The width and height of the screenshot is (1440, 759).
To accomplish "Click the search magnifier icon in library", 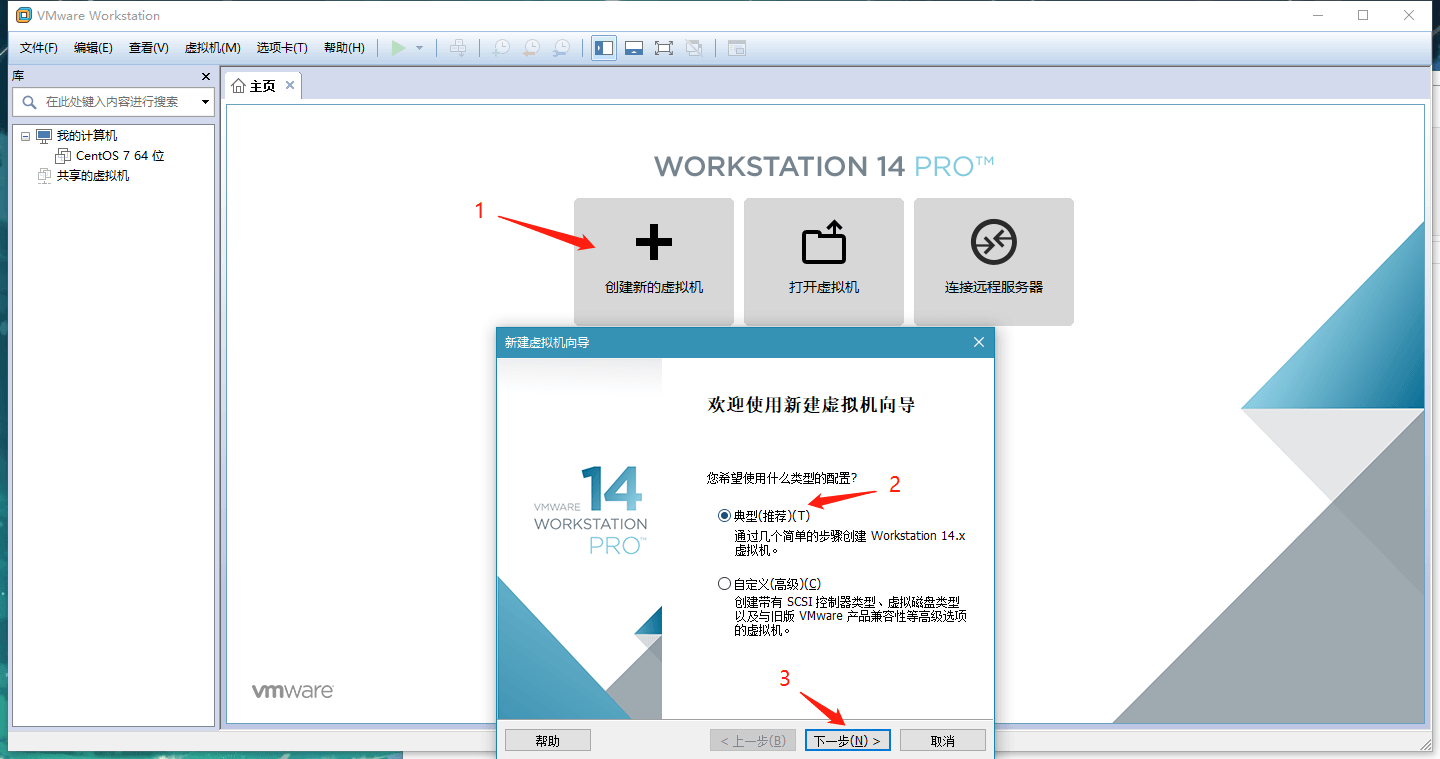I will (28, 101).
